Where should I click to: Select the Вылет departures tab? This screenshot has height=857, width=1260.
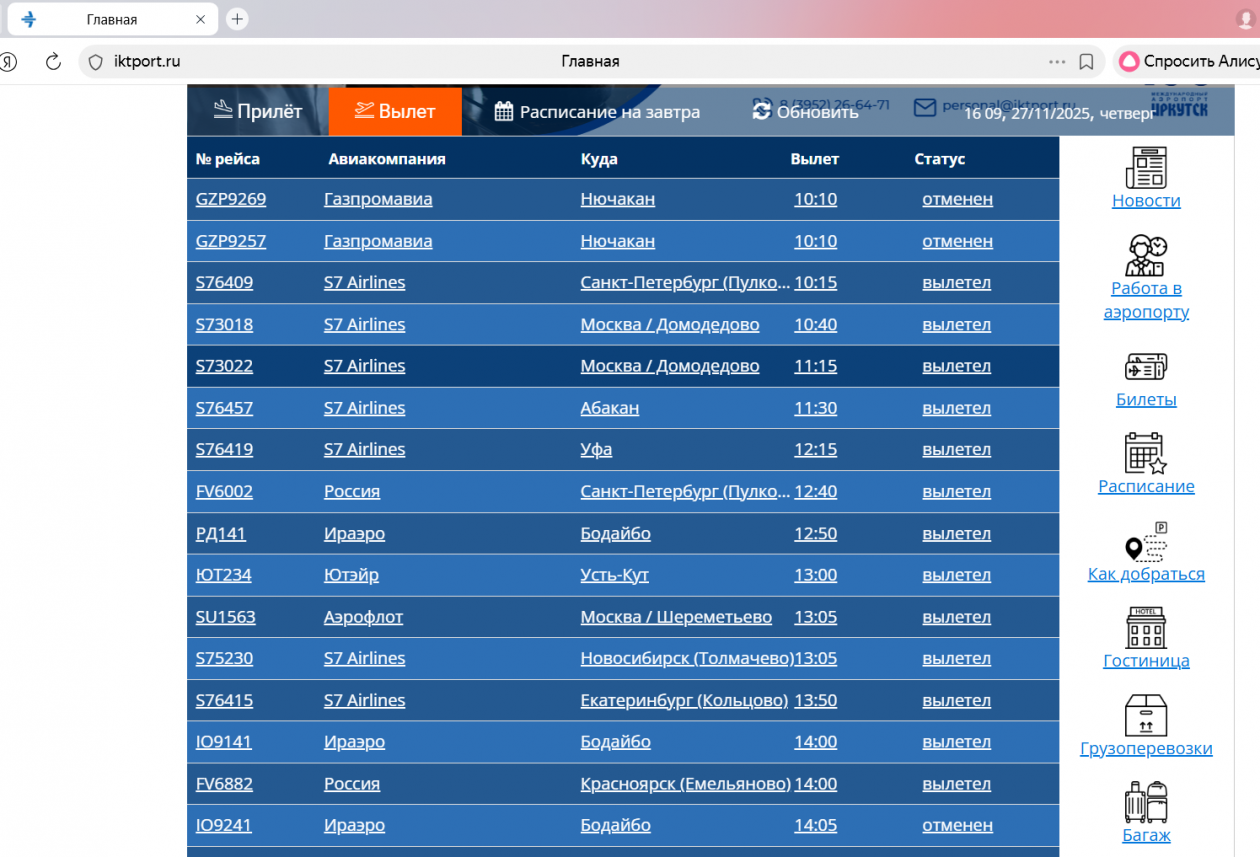tap(395, 112)
